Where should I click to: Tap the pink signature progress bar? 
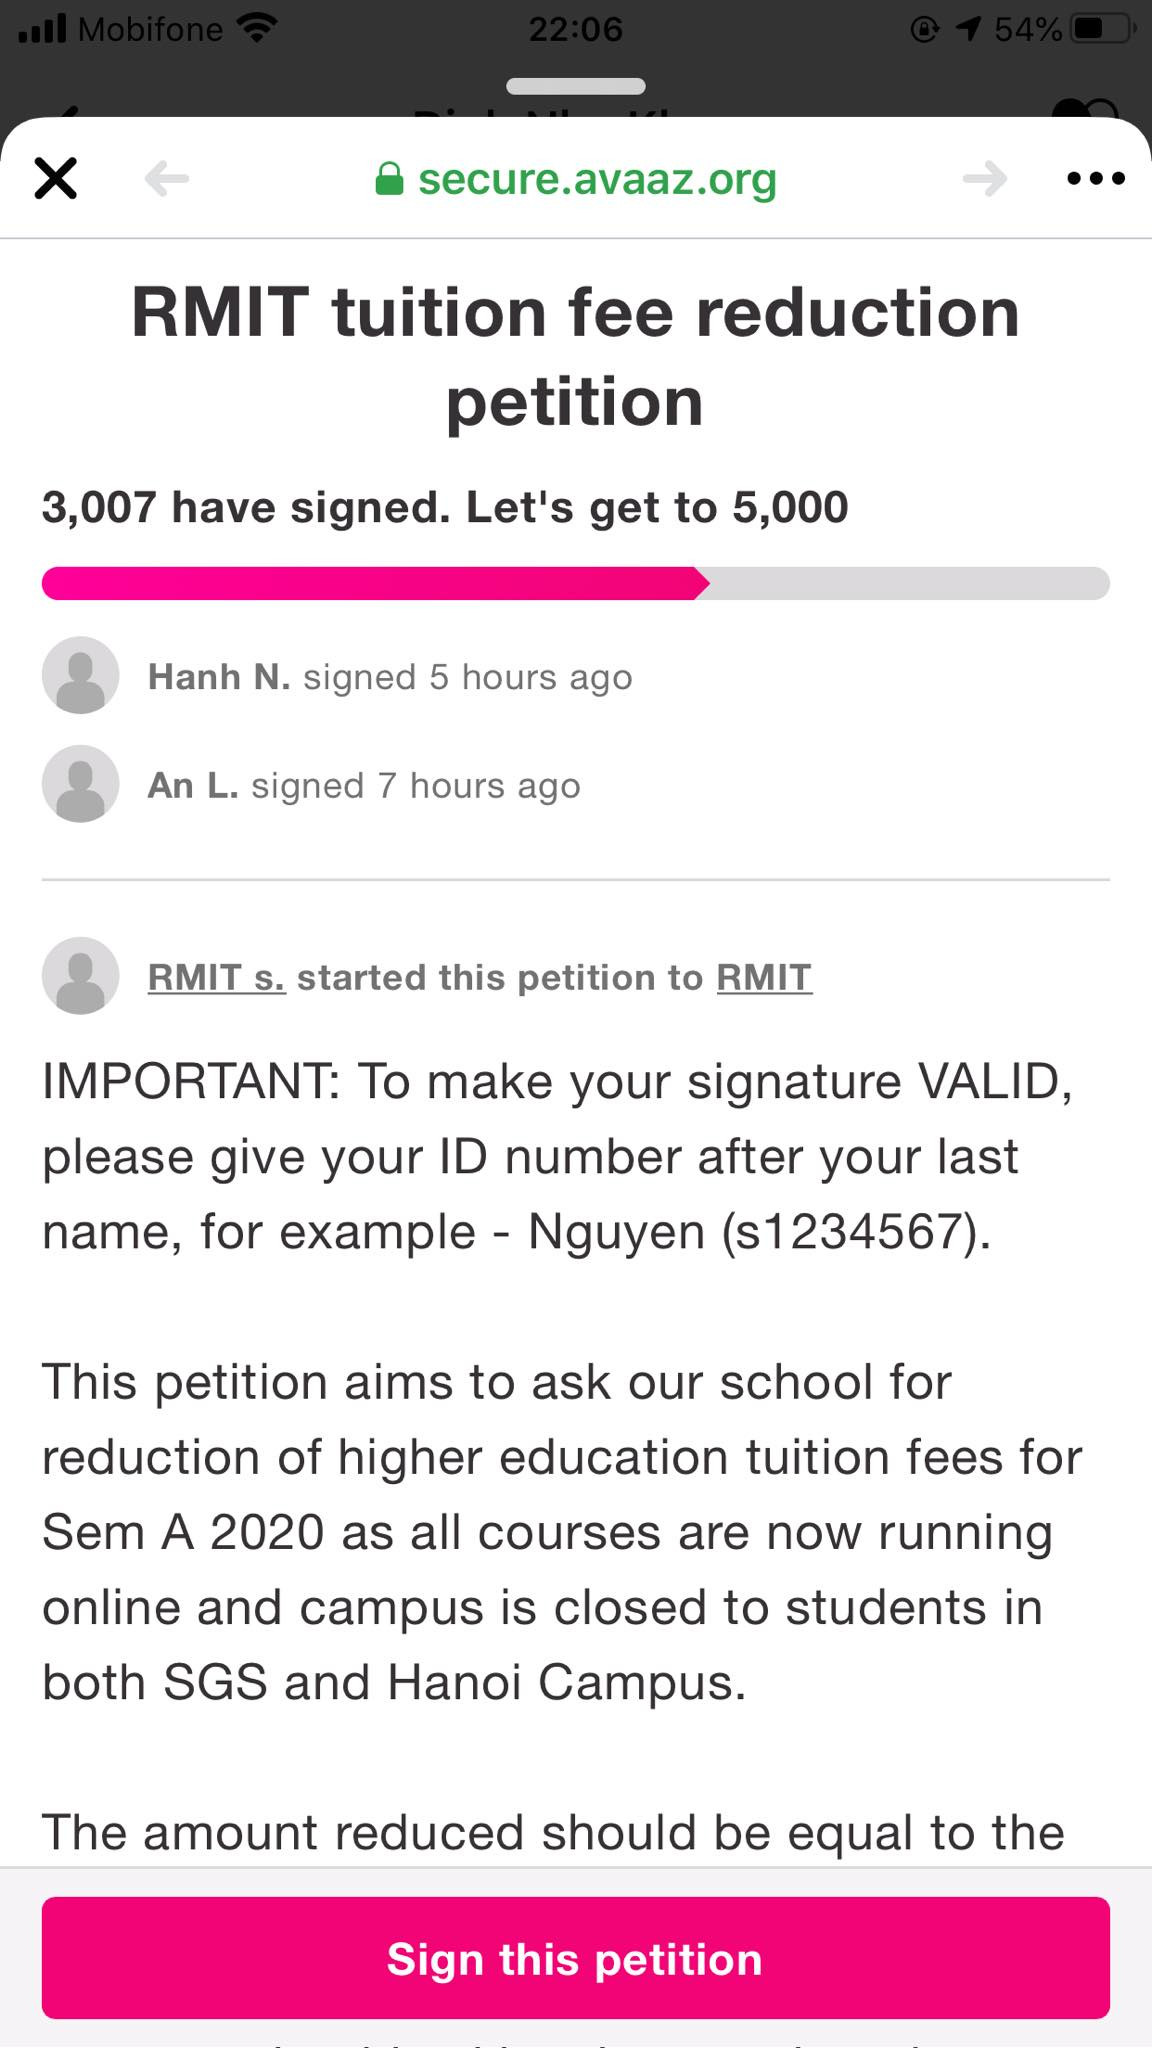575,583
